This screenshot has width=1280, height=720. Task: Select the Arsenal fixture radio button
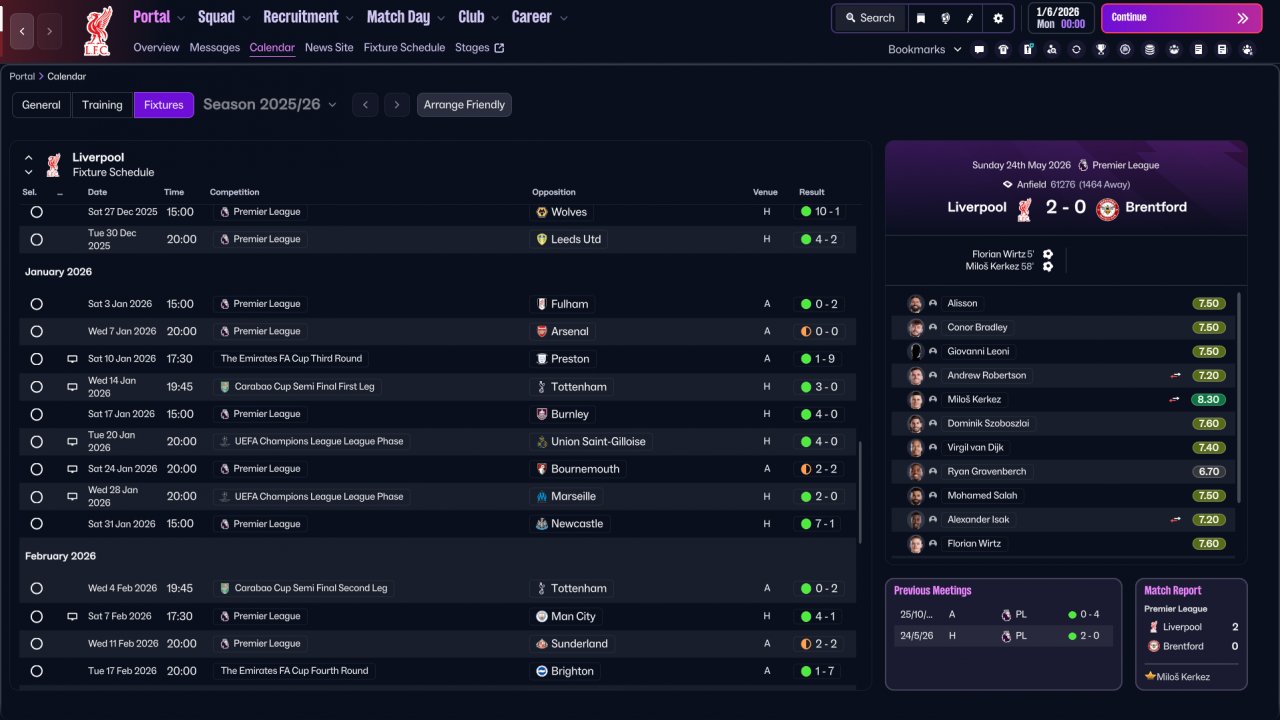[37, 331]
